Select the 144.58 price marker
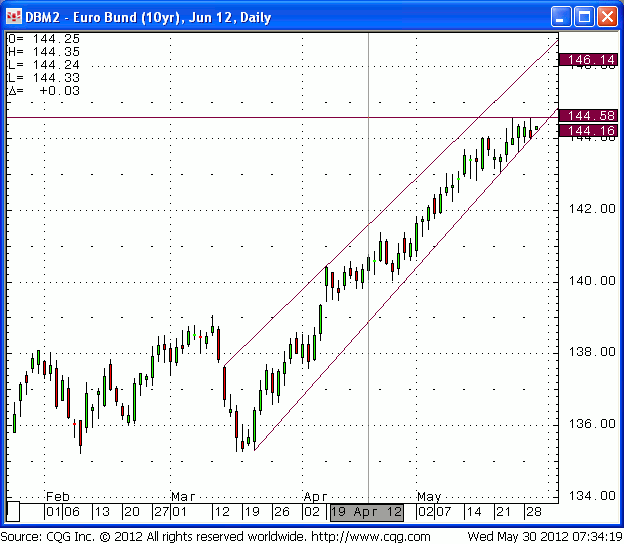This screenshot has width=624, height=544. tap(590, 116)
